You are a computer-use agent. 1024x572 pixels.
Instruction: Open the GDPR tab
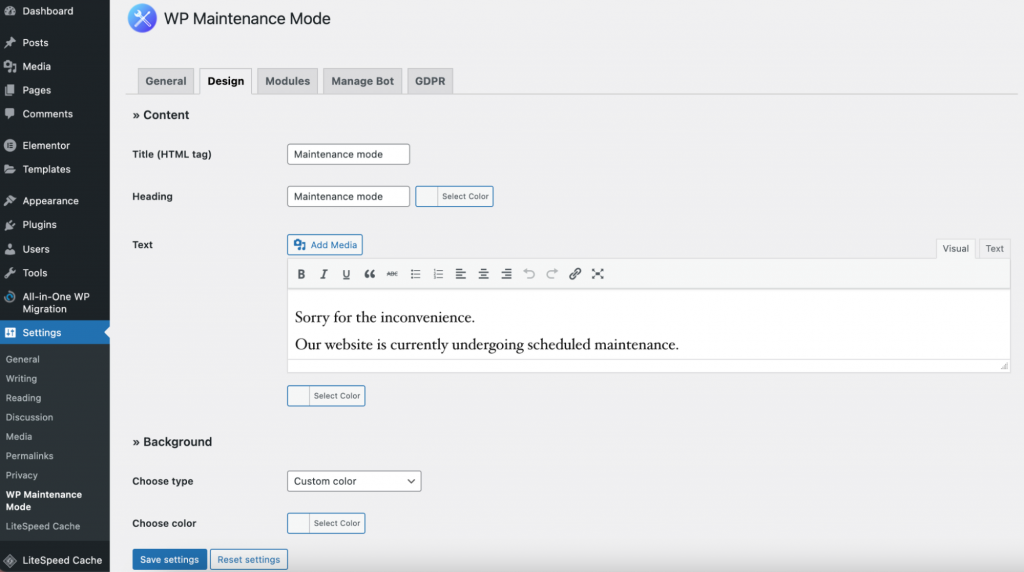point(430,81)
